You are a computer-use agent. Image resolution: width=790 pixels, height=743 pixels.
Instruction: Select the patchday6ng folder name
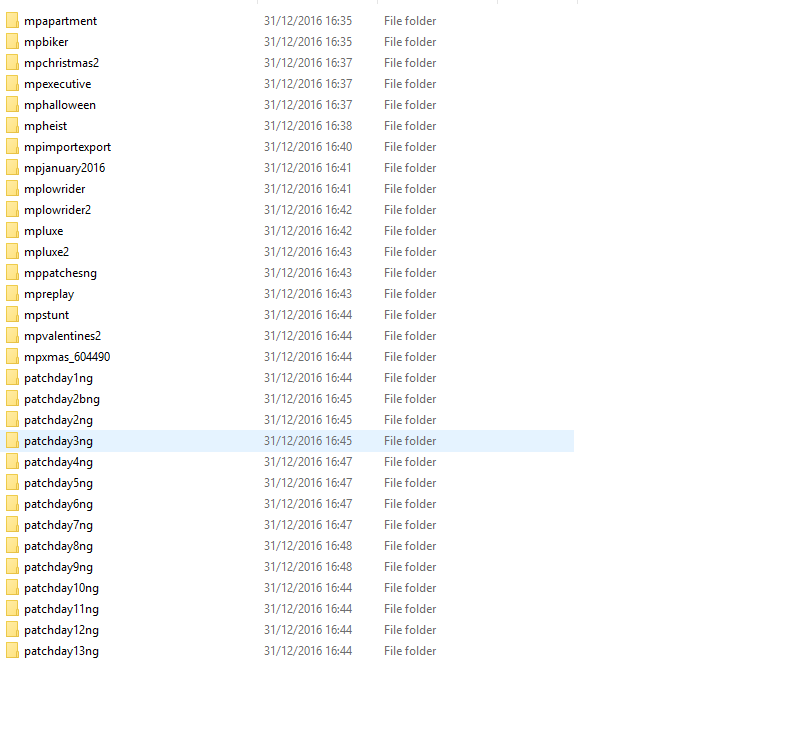(x=58, y=504)
